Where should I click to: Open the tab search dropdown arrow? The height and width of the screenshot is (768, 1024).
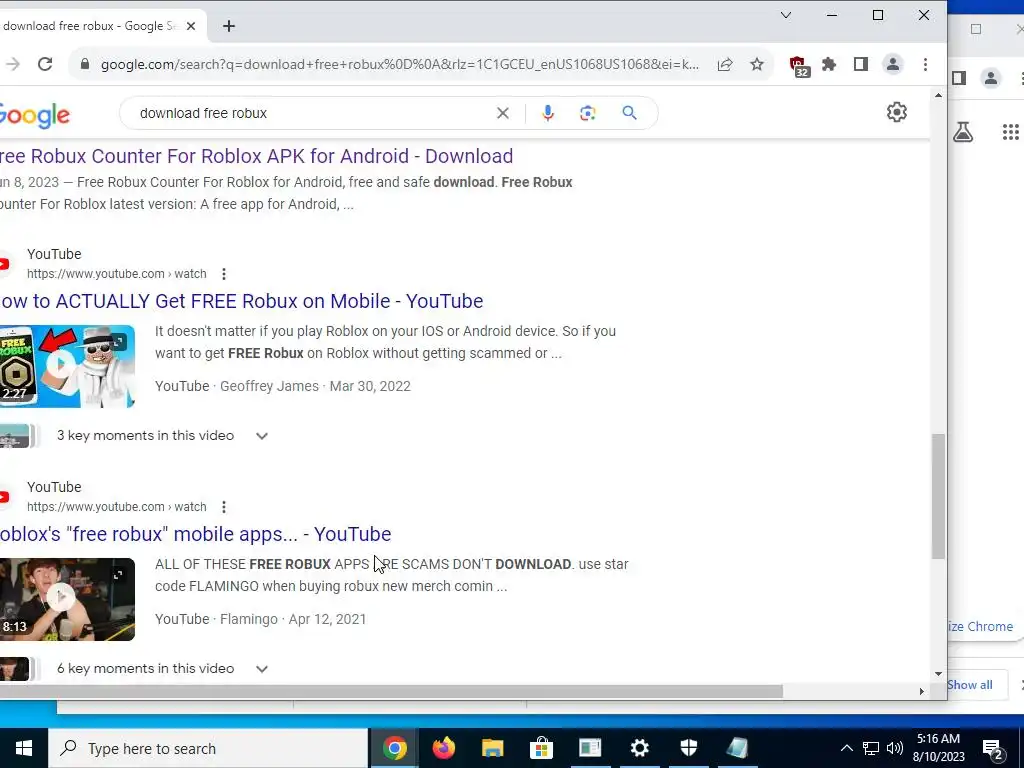point(786,15)
